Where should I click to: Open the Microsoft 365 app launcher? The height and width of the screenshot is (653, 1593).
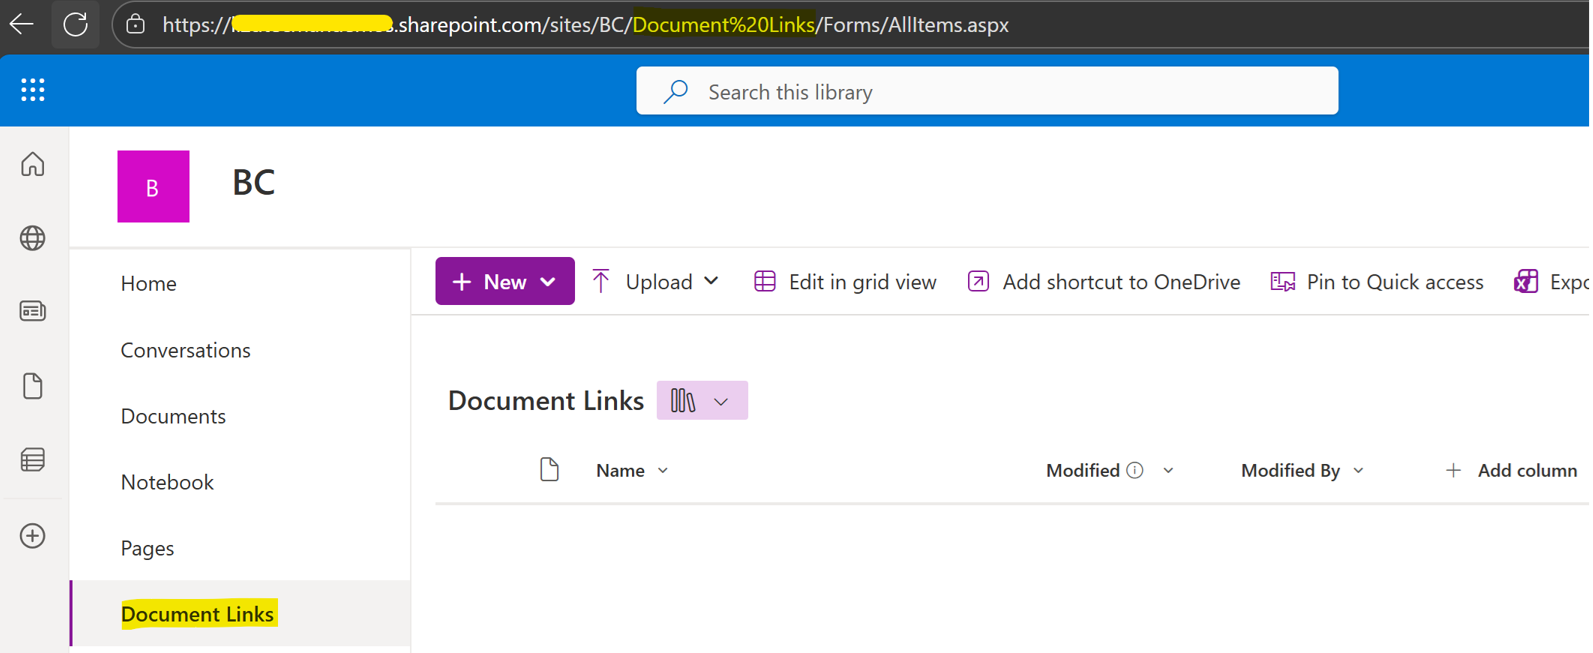(33, 90)
